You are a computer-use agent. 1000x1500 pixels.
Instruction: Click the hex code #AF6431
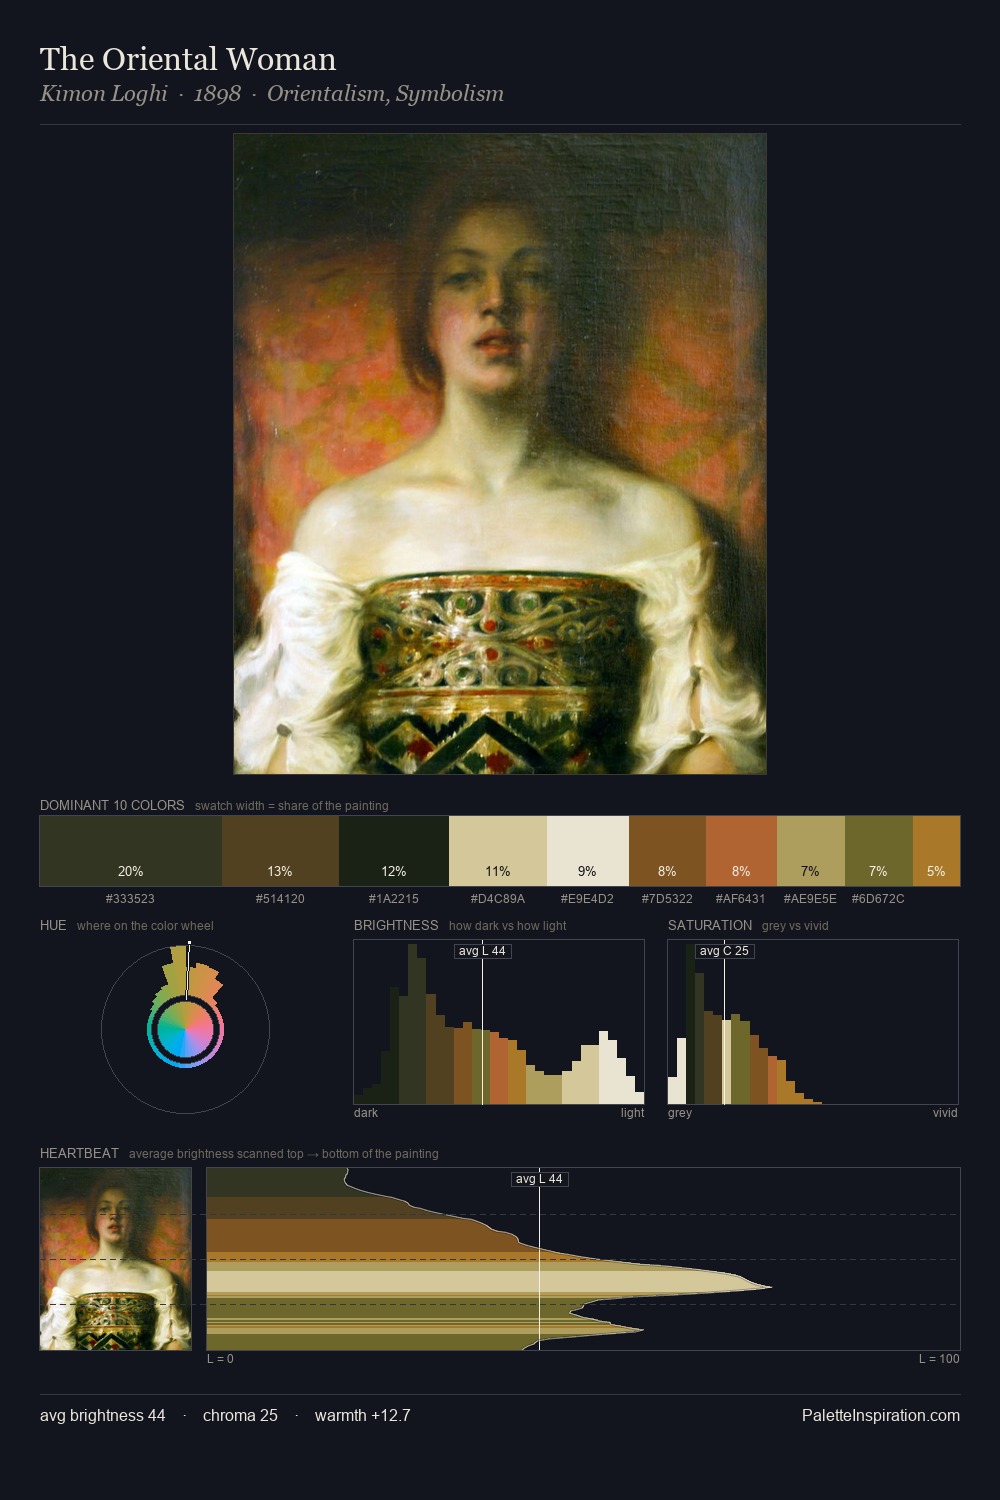[741, 899]
